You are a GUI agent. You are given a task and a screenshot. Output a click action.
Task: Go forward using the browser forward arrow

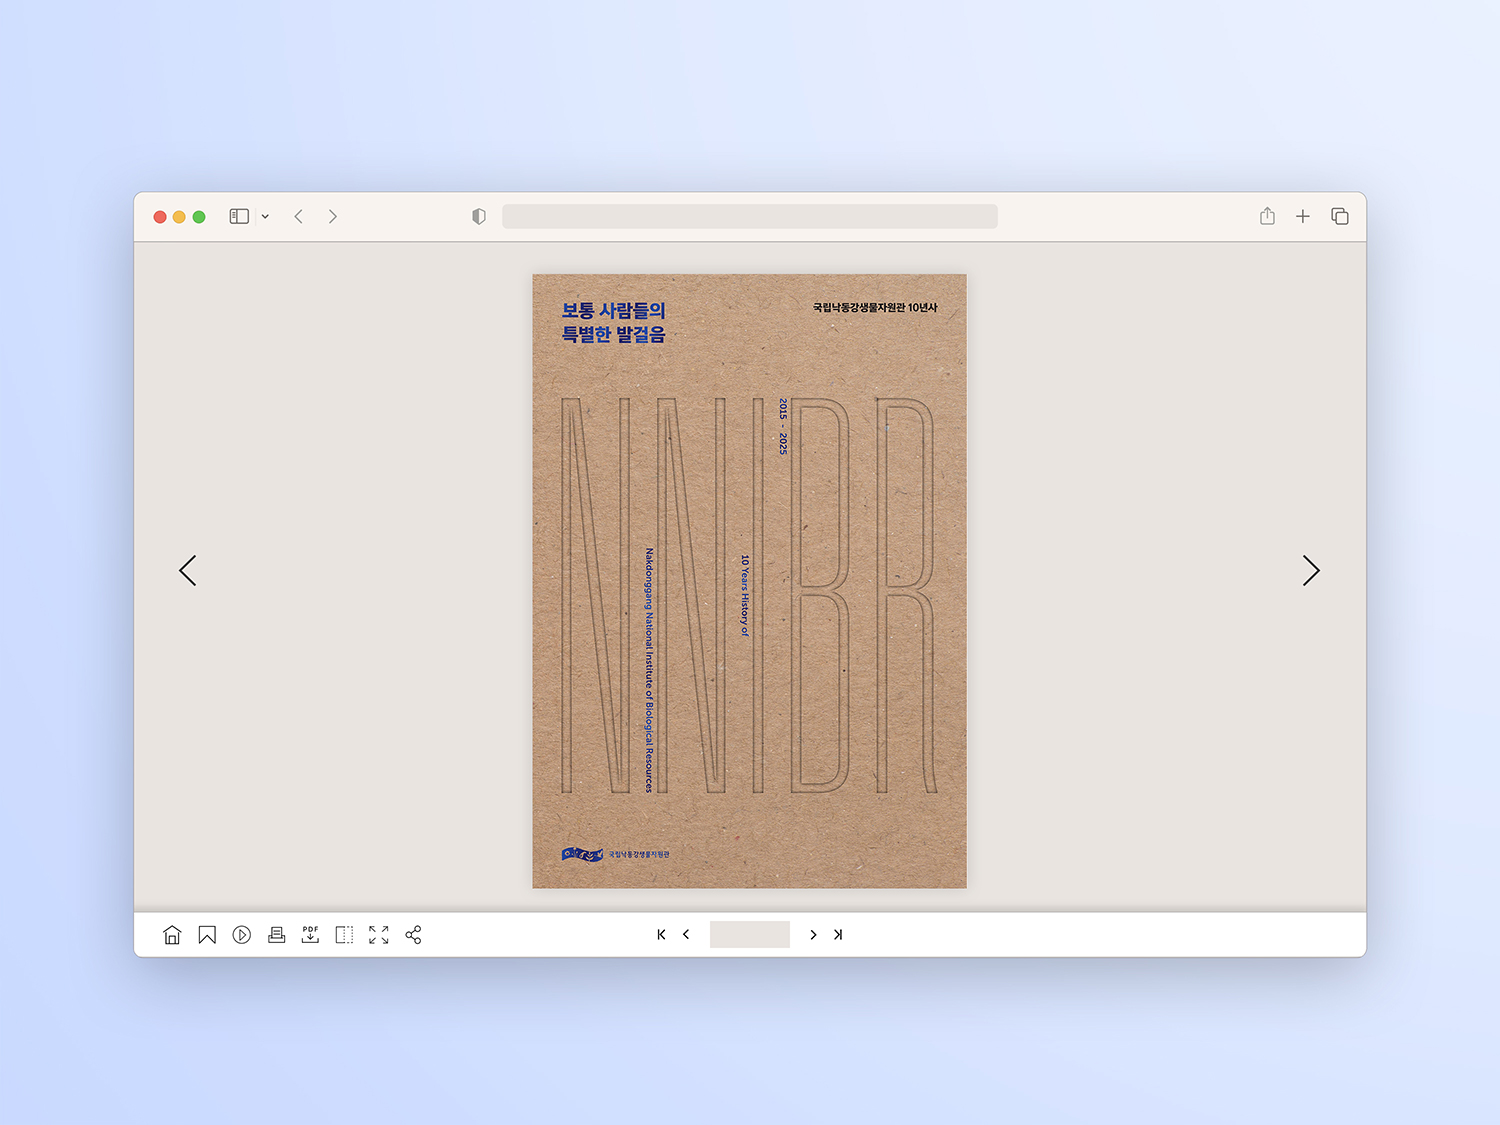tap(333, 216)
